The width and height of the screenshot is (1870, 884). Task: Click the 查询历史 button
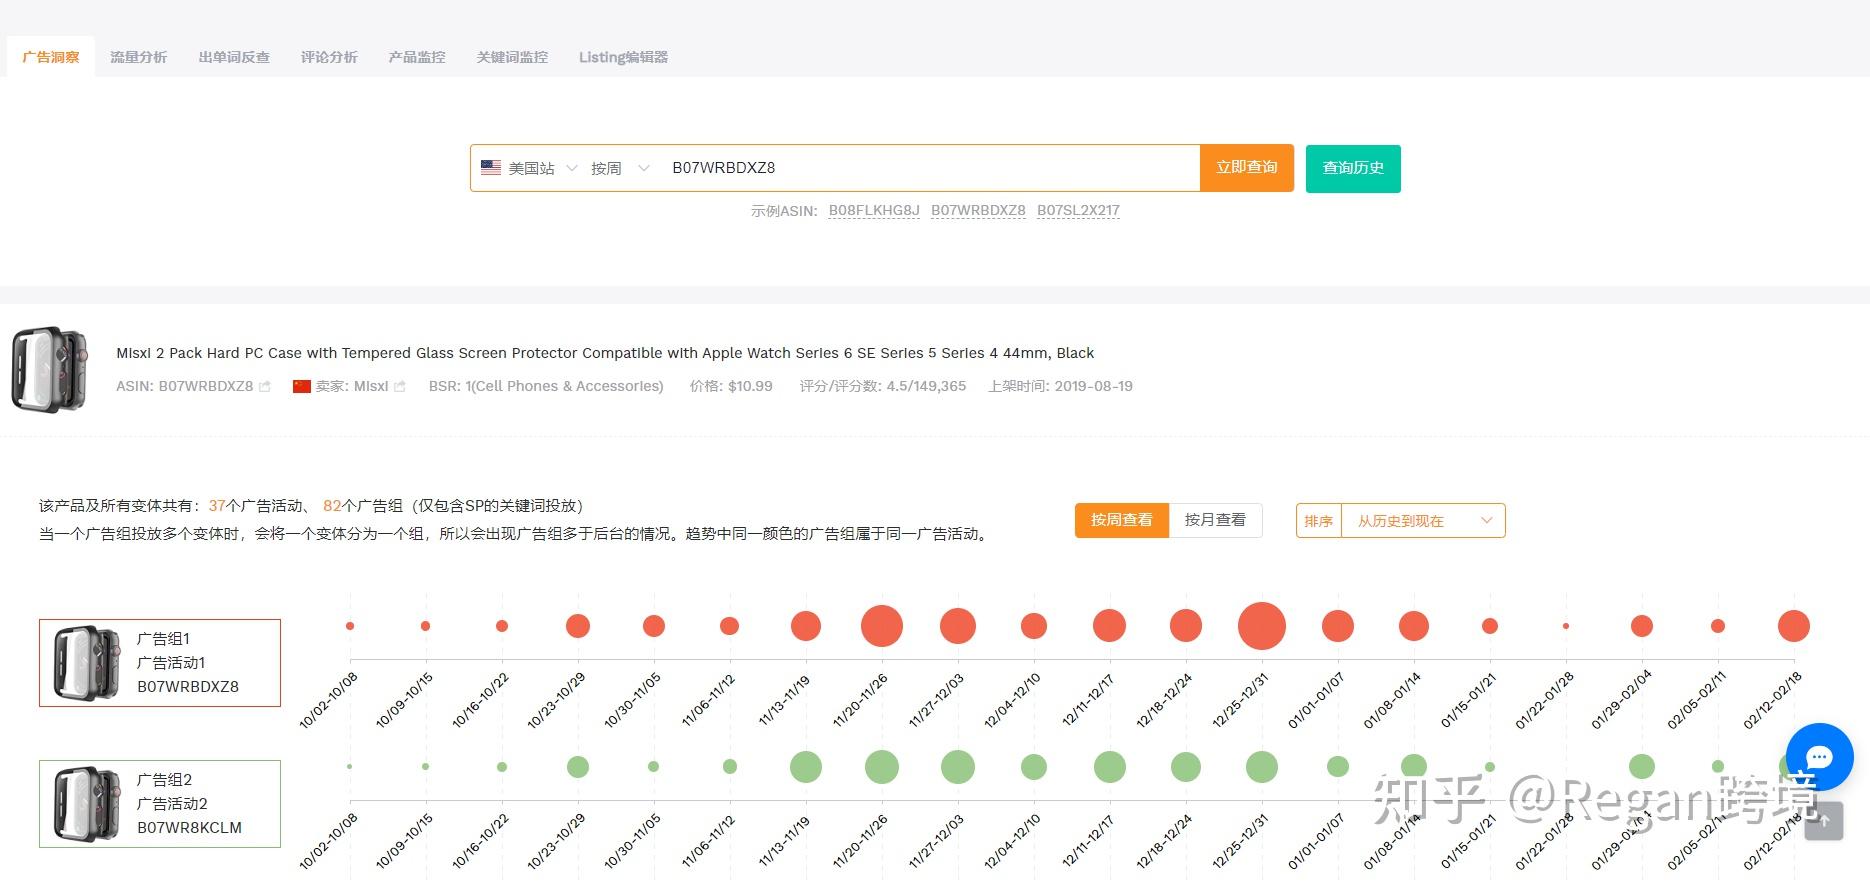coord(1353,168)
